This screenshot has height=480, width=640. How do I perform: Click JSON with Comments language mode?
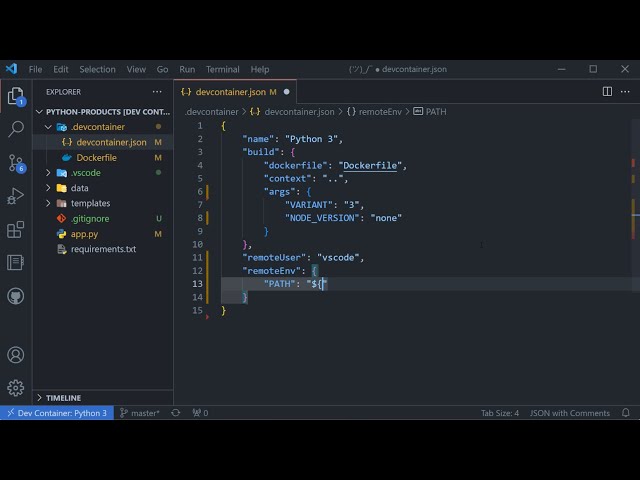[x=569, y=413]
